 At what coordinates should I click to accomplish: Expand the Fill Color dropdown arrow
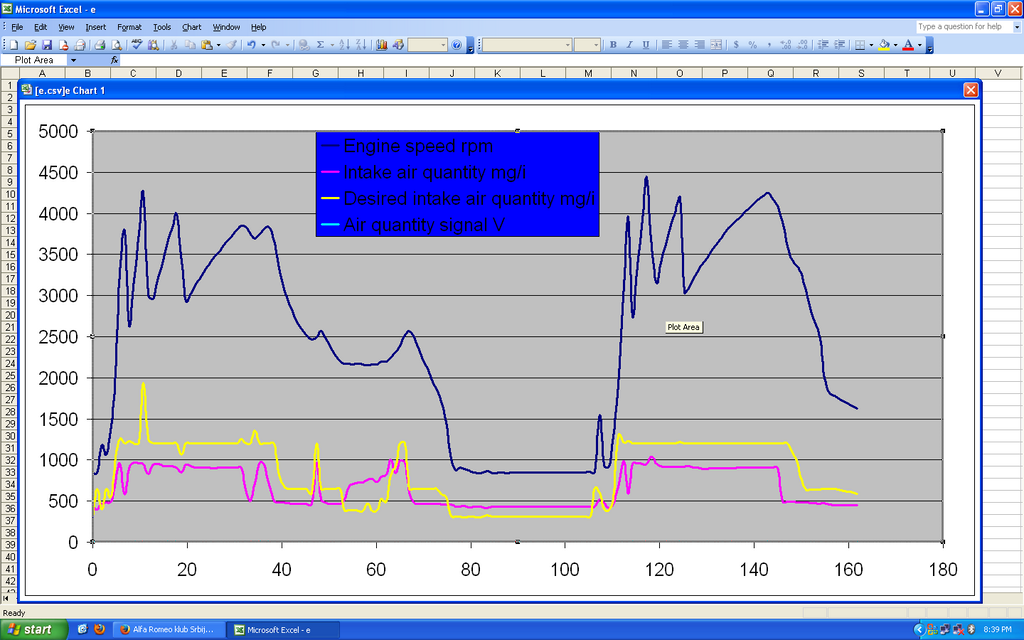(x=895, y=44)
